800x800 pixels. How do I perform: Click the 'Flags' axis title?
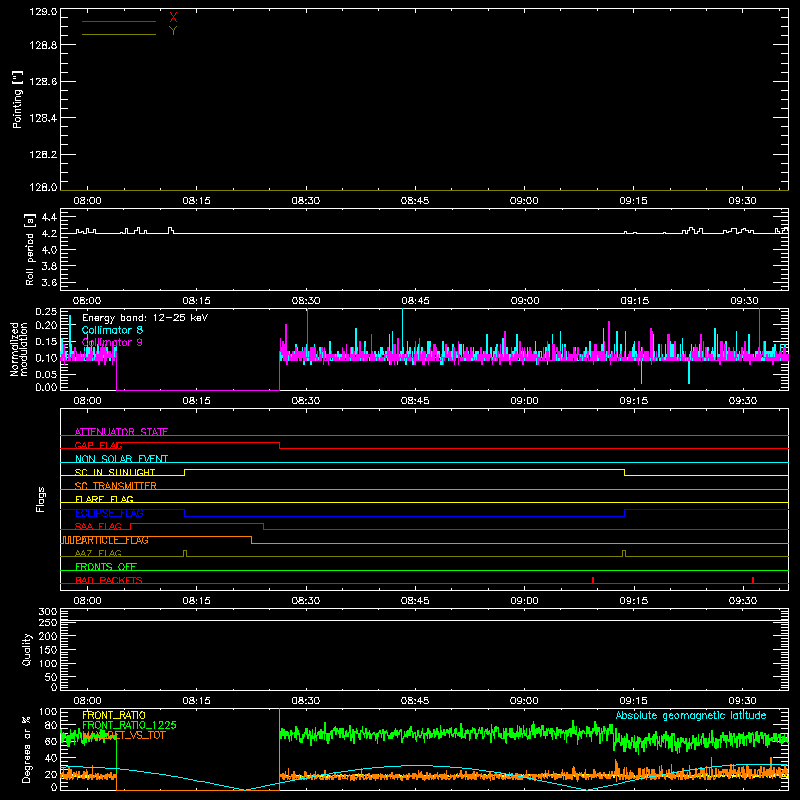40,499
